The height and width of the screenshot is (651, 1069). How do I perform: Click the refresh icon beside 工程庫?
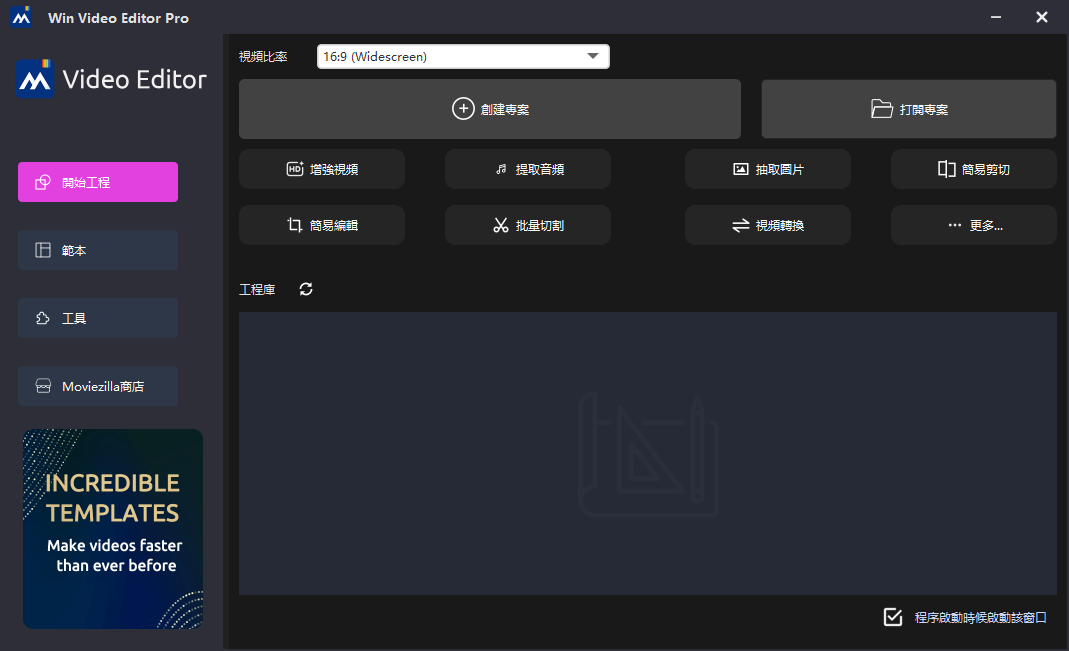pos(306,289)
